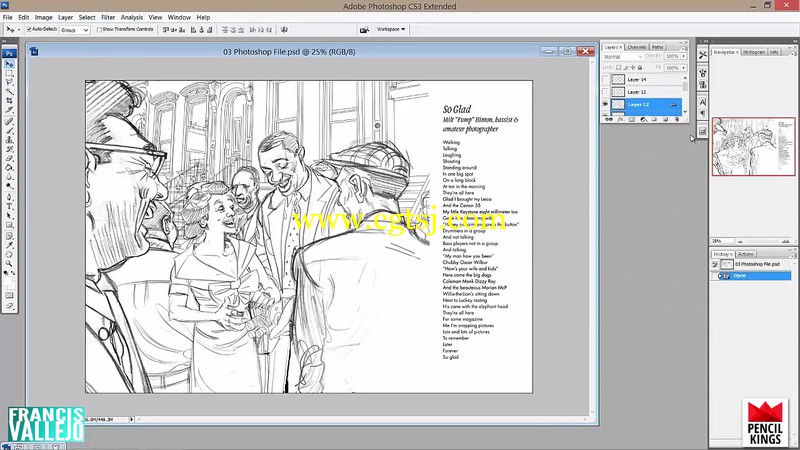Open the Workspace dropdown
Viewport: 800px width, 450px height.
pos(391,30)
